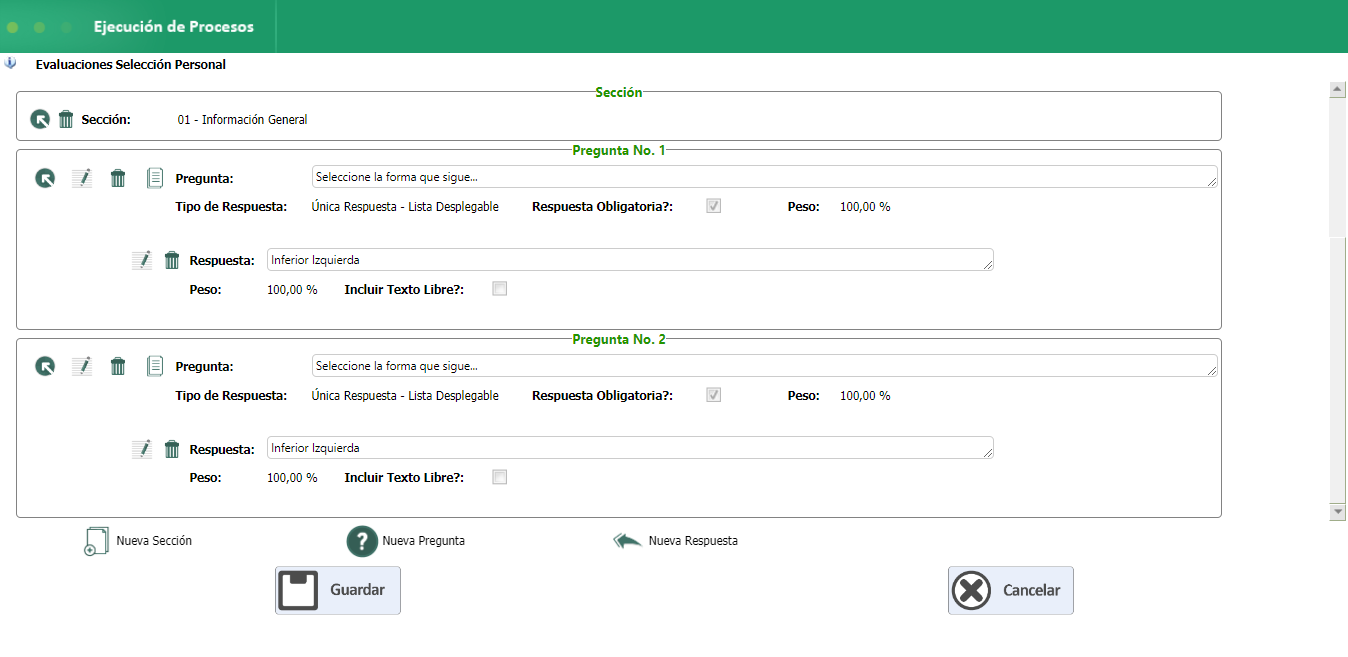Click the Cancelar button
The width and height of the screenshot is (1348, 657).
pos(1011,590)
